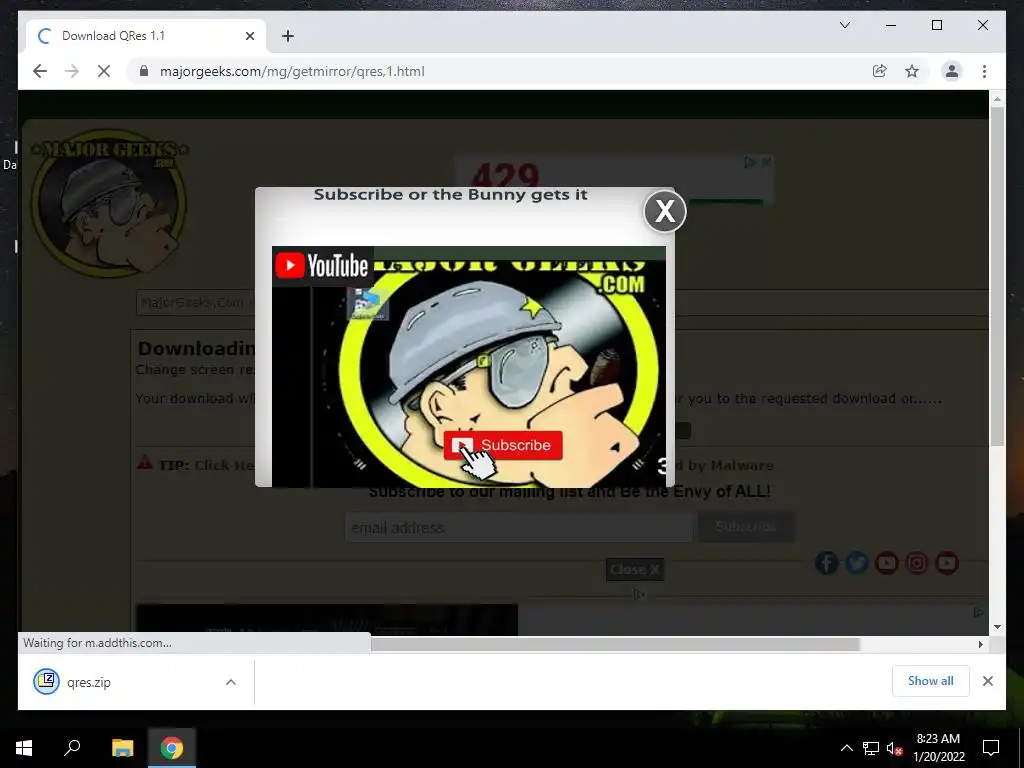The image size is (1024, 768).
Task: Open the Instagram social icon
Action: click(x=917, y=563)
